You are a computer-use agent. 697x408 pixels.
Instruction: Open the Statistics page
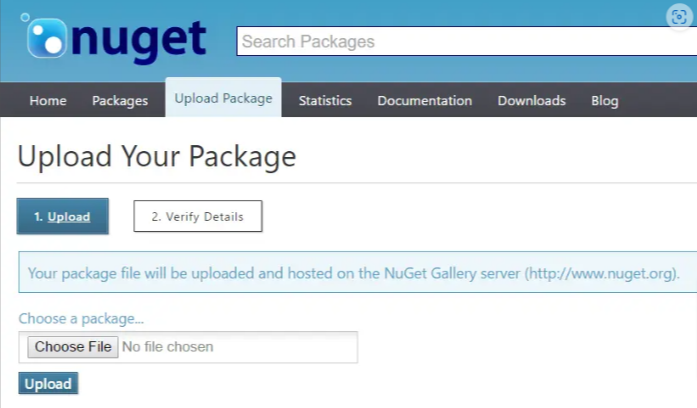click(x=325, y=101)
